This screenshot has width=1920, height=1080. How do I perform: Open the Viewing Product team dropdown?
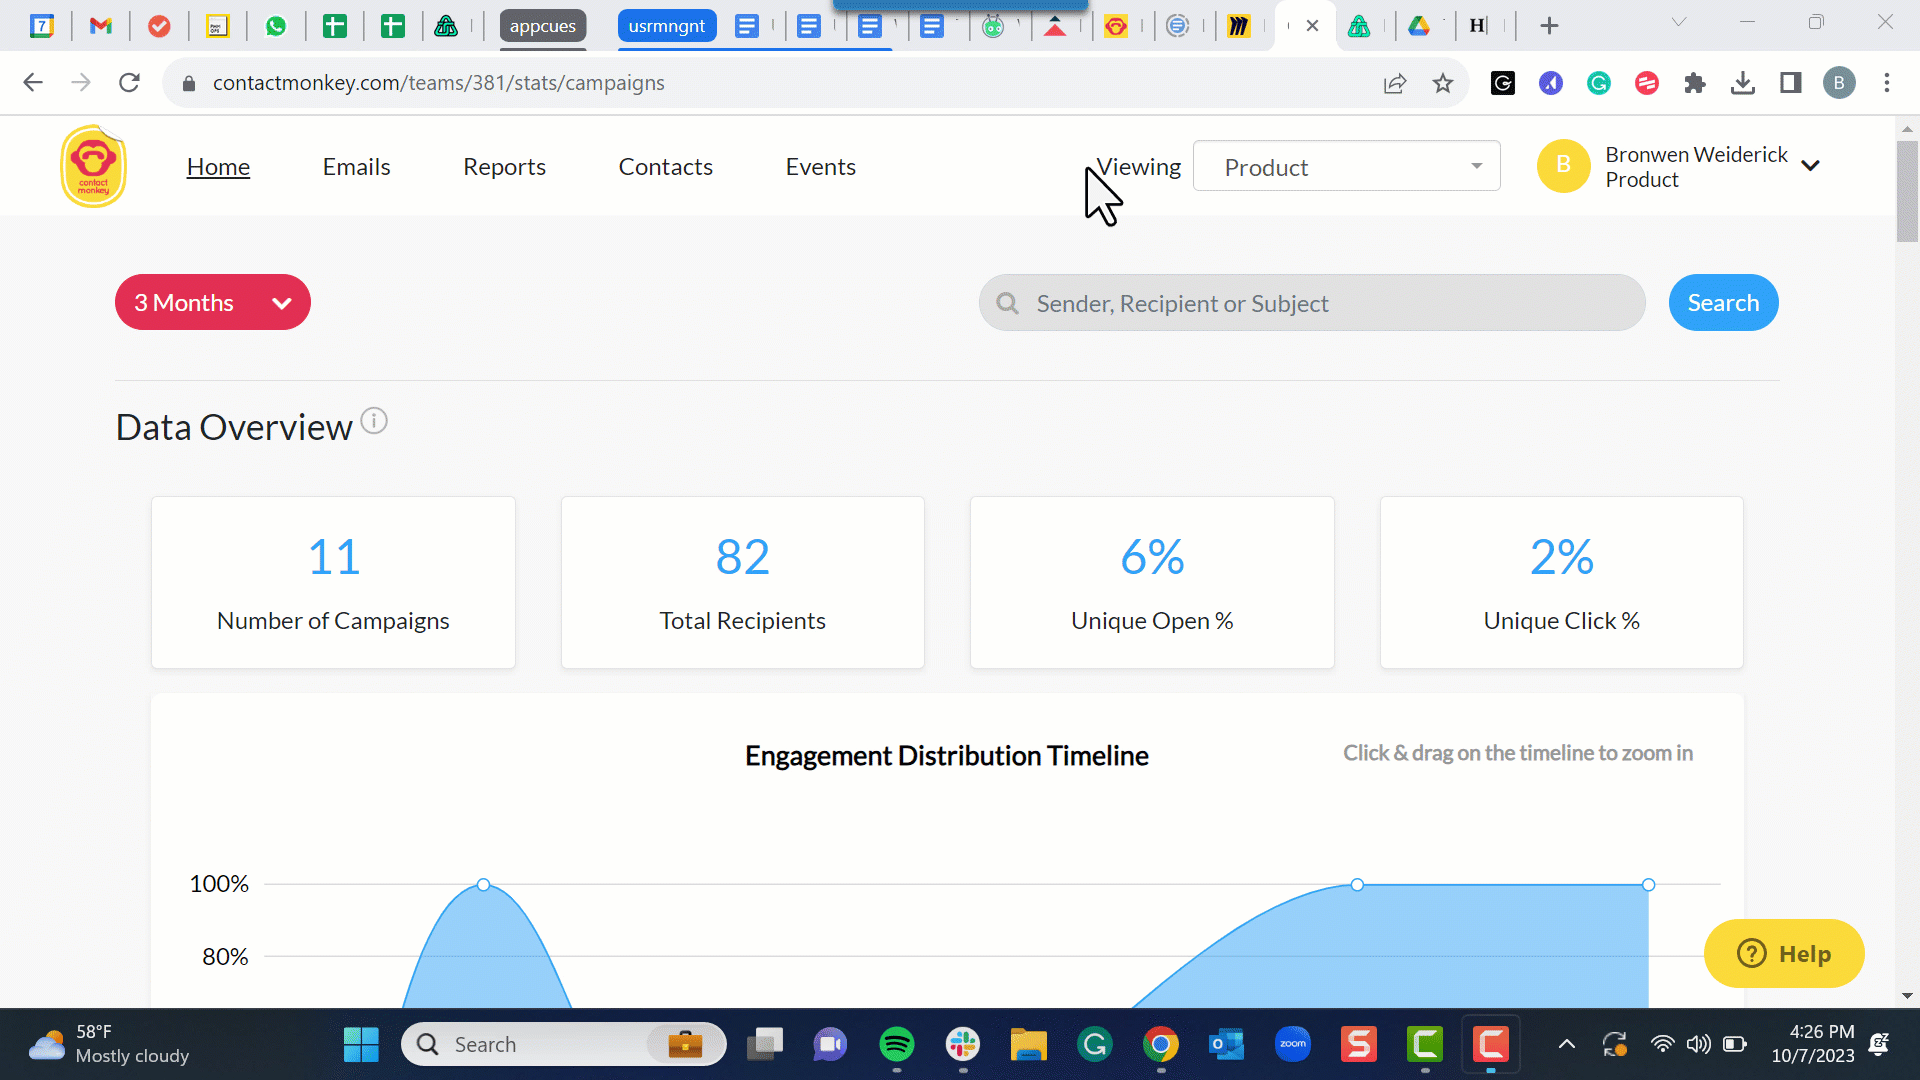point(1346,166)
